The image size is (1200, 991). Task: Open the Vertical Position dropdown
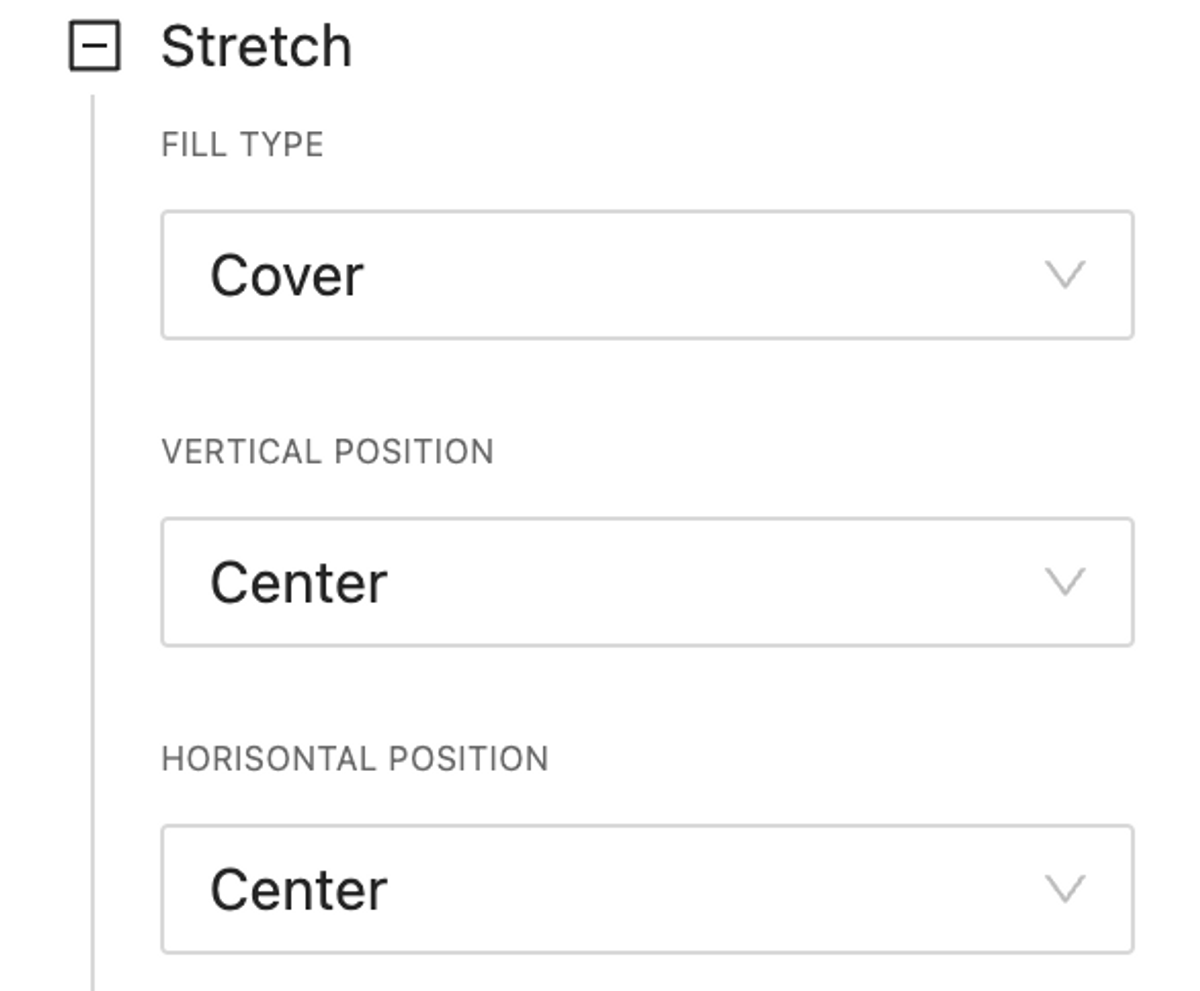coord(646,582)
